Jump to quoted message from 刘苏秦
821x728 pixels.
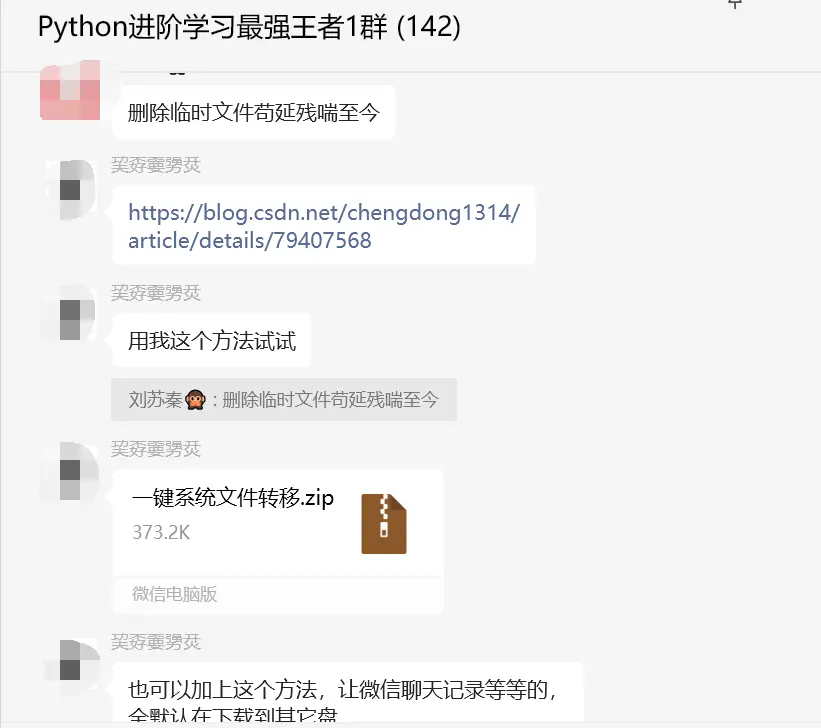tap(284, 400)
